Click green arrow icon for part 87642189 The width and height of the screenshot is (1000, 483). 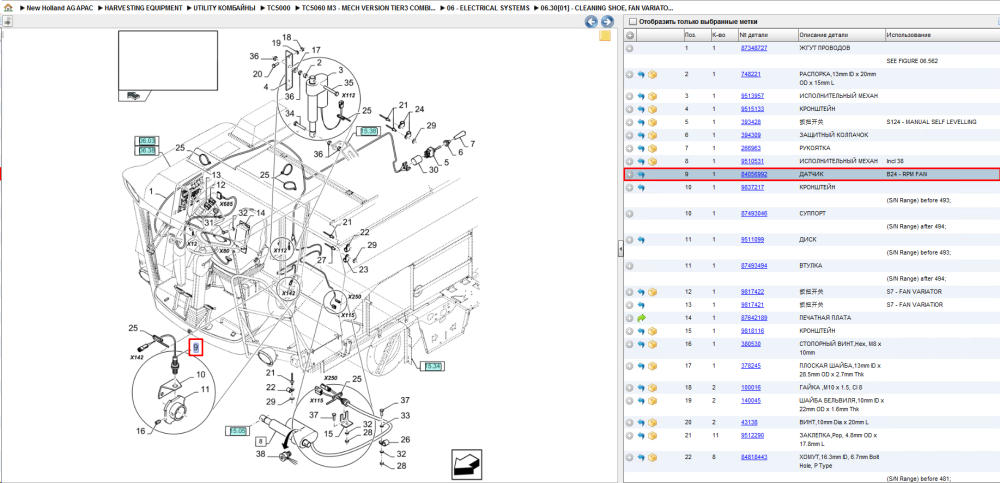click(x=641, y=318)
